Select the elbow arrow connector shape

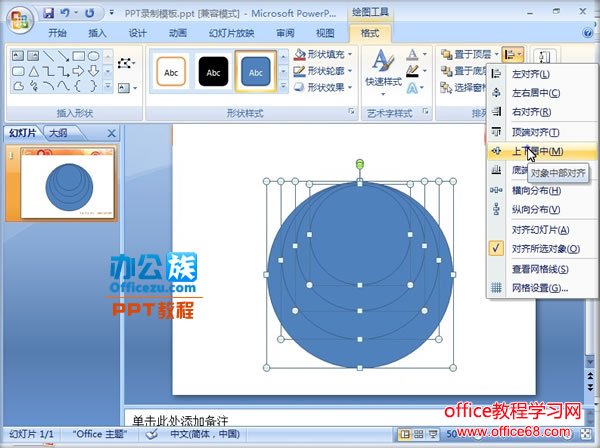click(x=63, y=71)
